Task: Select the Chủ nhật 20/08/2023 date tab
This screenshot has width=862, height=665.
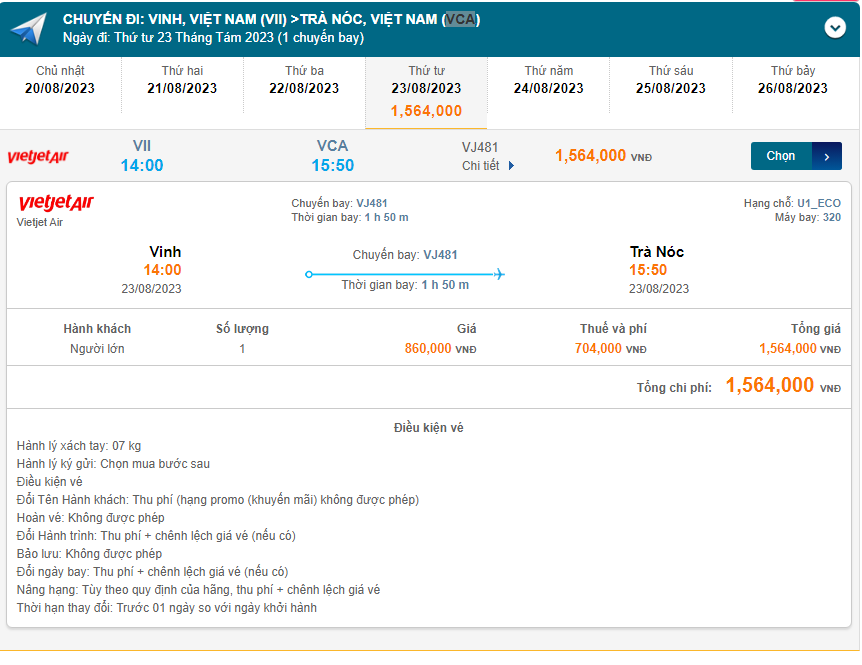Action: pos(60,80)
